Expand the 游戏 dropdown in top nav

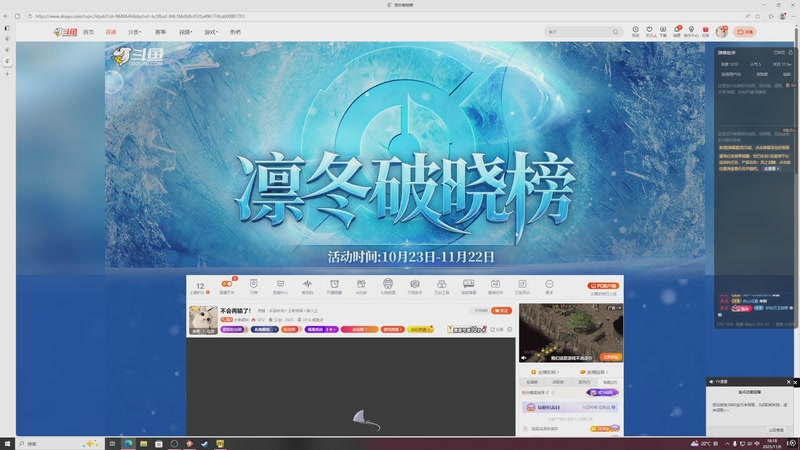(211, 32)
